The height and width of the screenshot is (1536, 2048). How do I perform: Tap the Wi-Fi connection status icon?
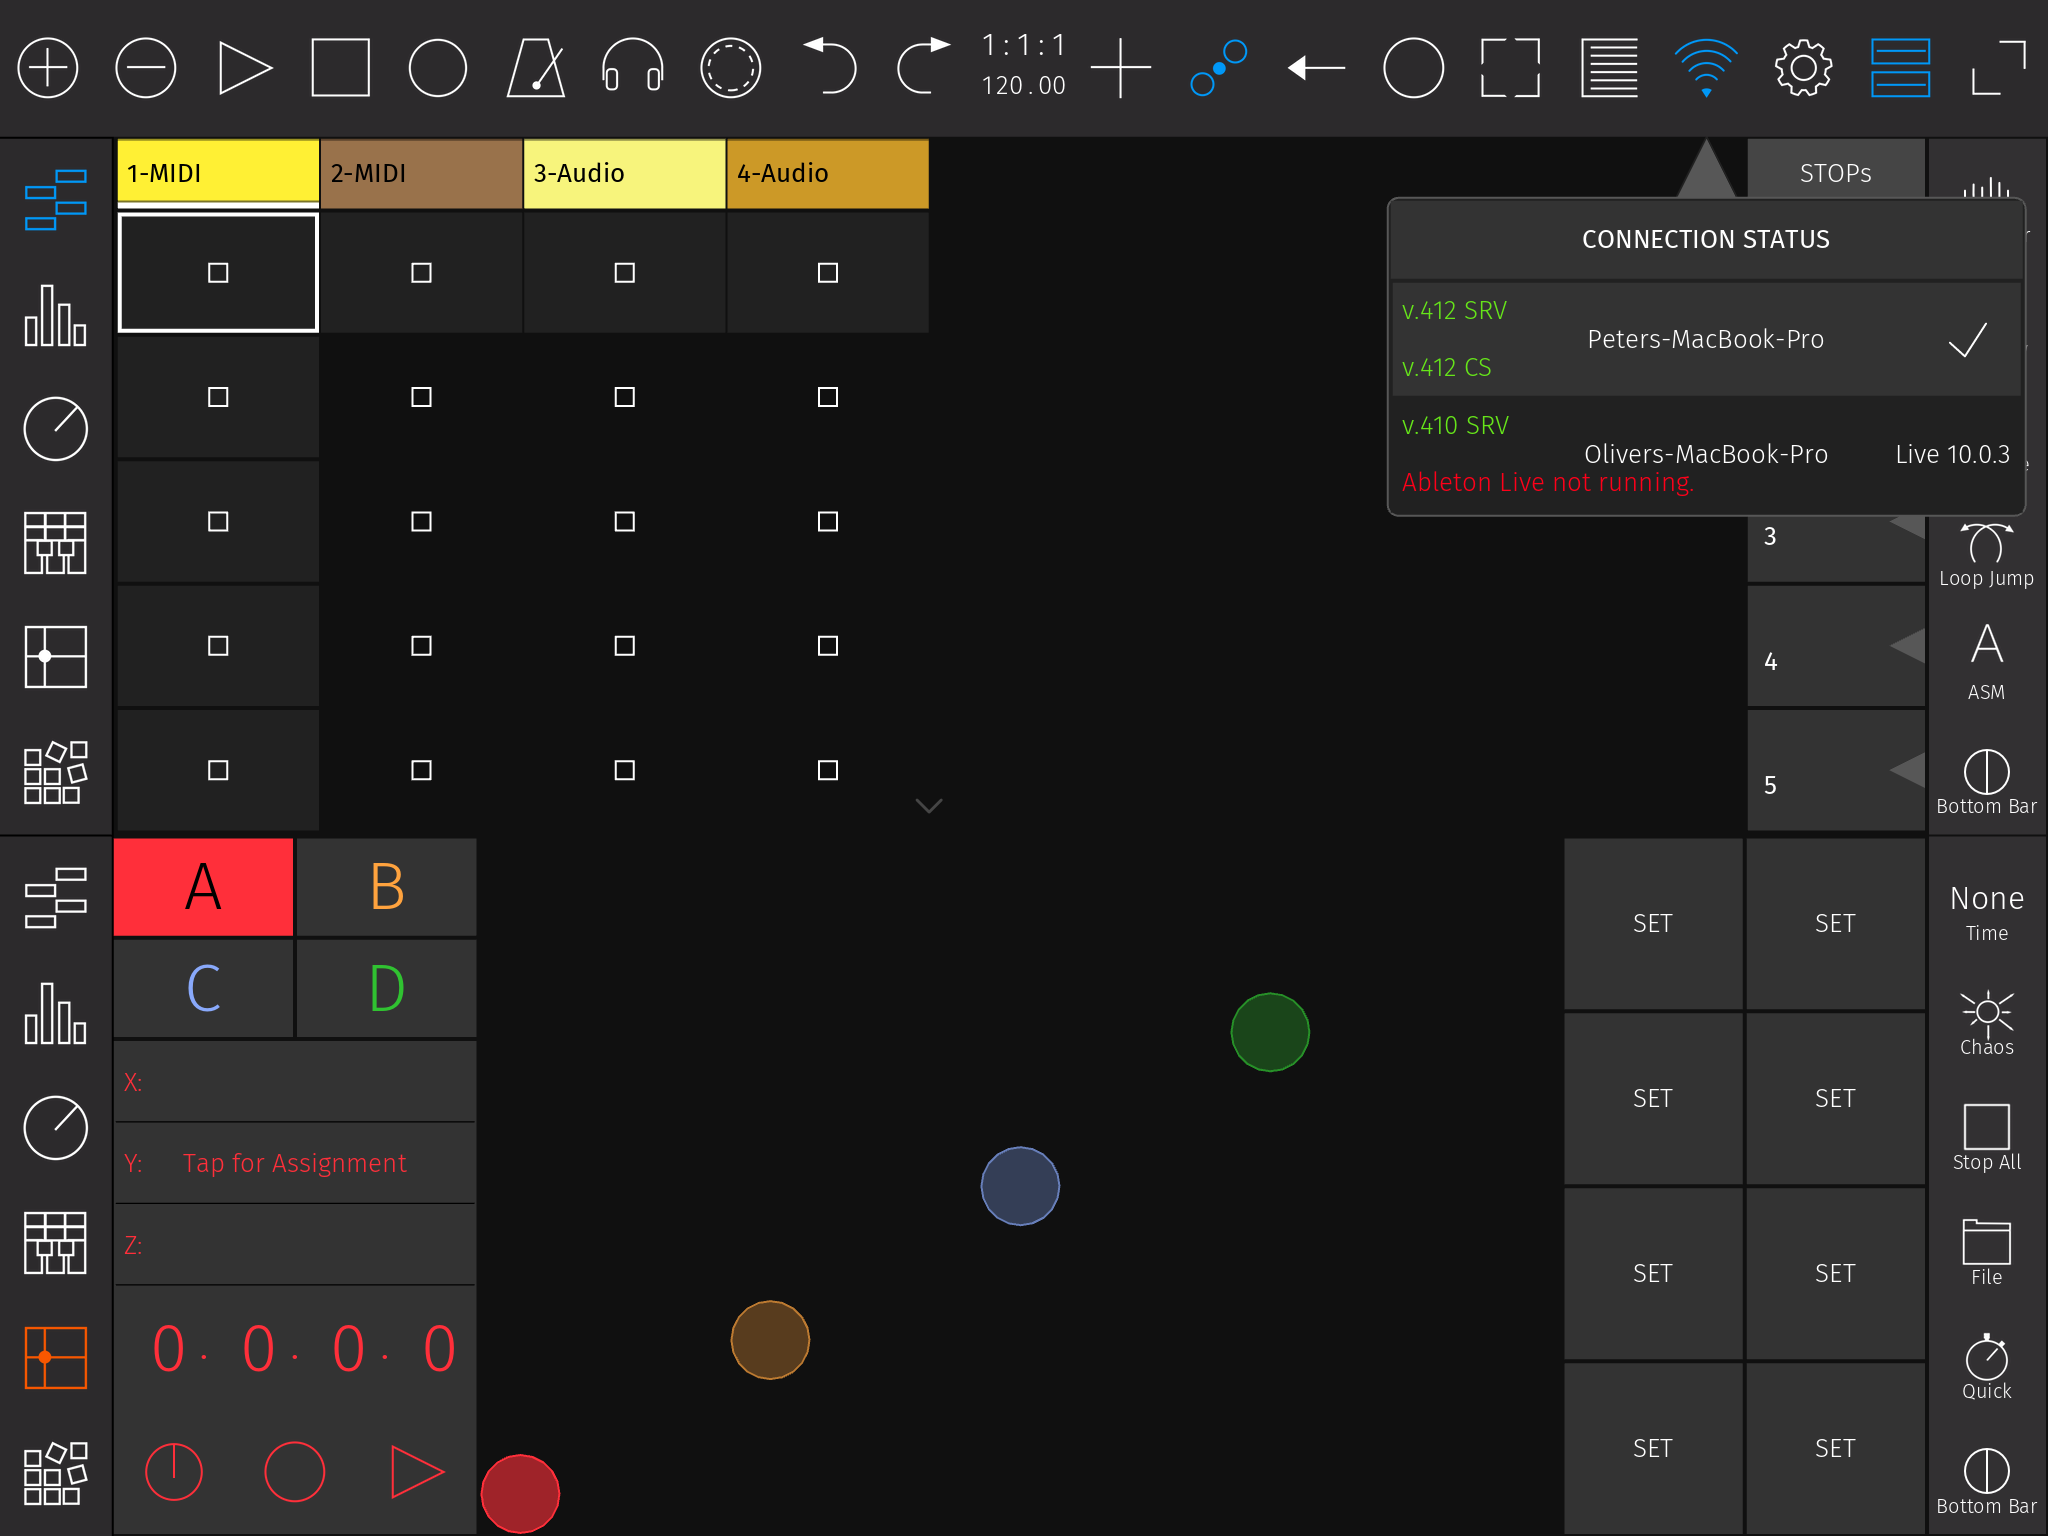click(x=1708, y=67)
